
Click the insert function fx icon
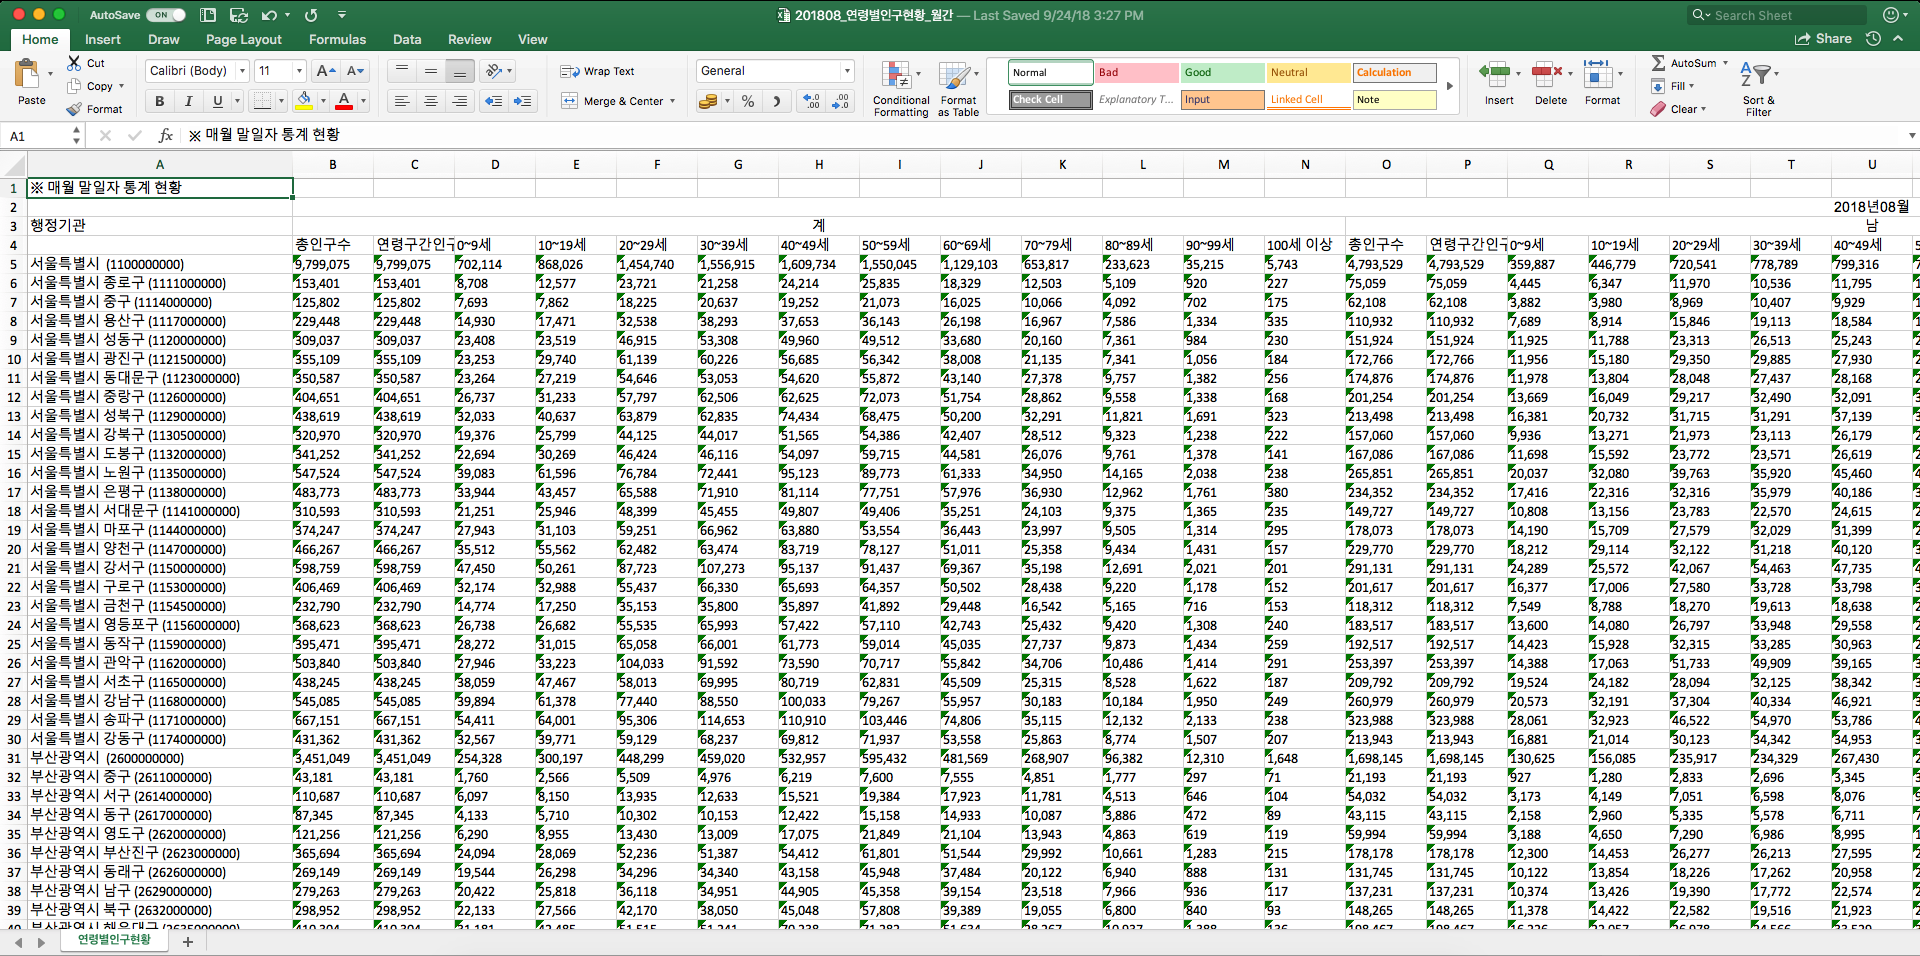(x=166, y=135)
